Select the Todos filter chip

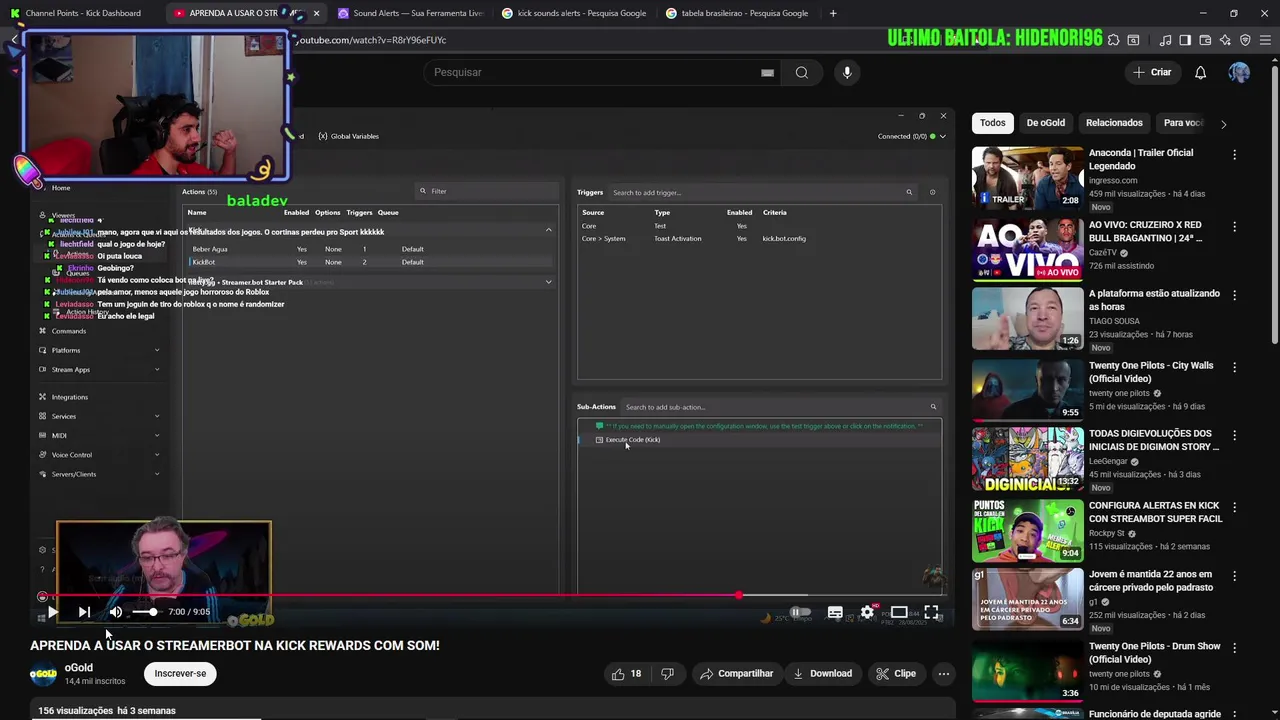click(x=992, y=123)
